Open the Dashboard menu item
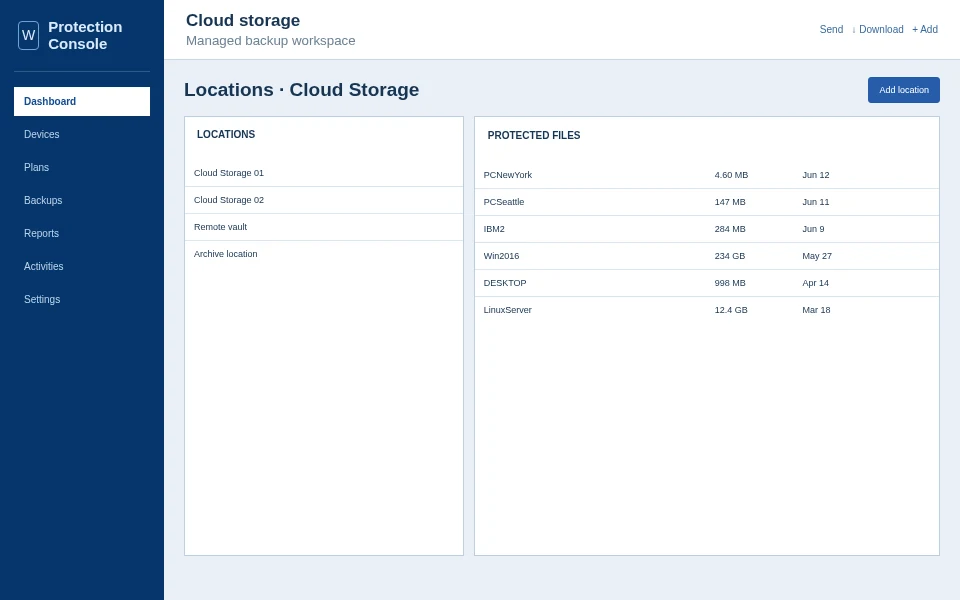Screen dimensions: 960x600 click(x=82, y=101)
